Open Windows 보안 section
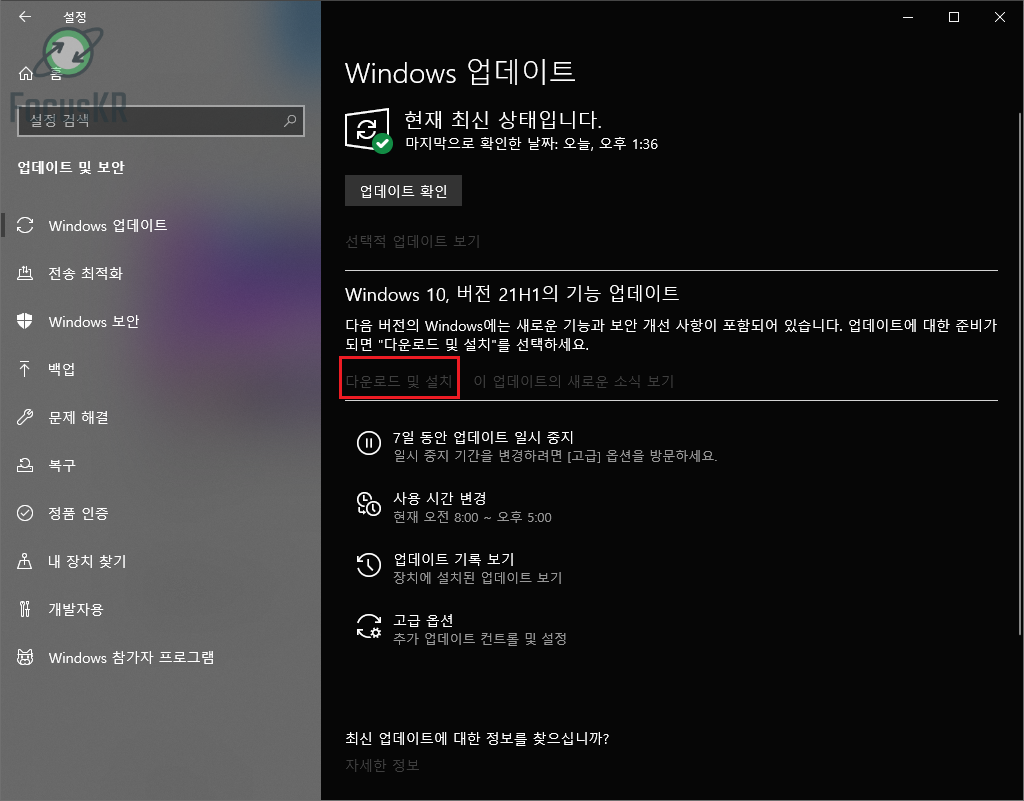The height and width of the screenshot is (801, 1024). coord(93,321)
